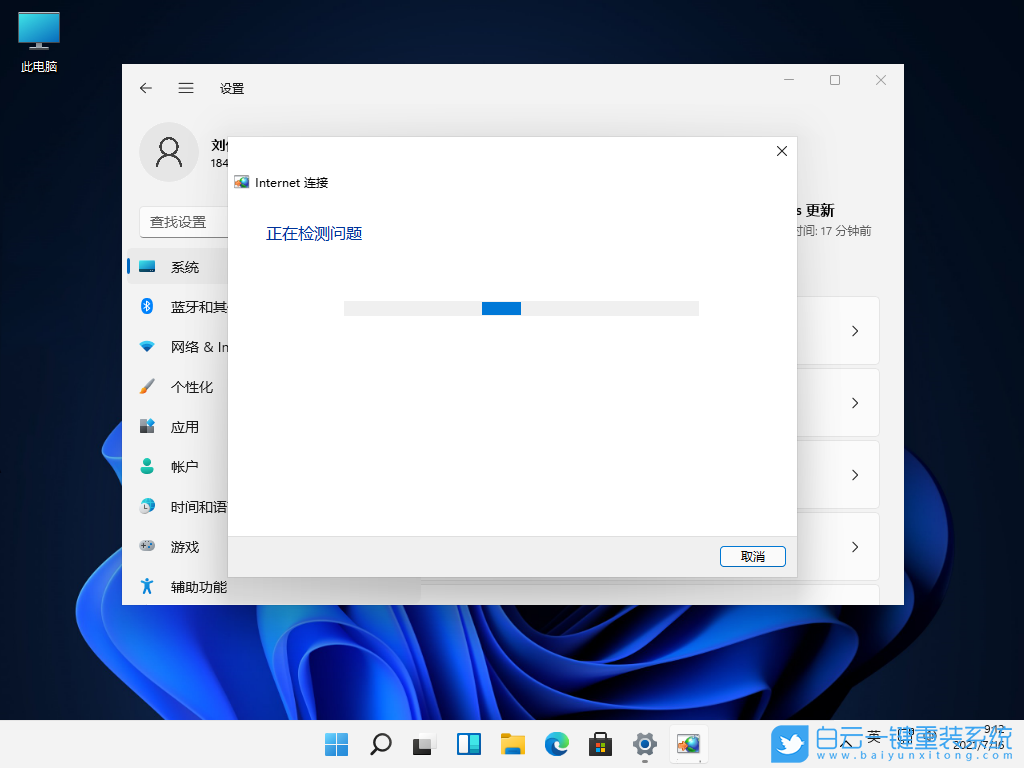Select the Internet 连接 troubleshooter taskbar icon
The width and height of the screenshot is (1024, 768).
point(688,744)
